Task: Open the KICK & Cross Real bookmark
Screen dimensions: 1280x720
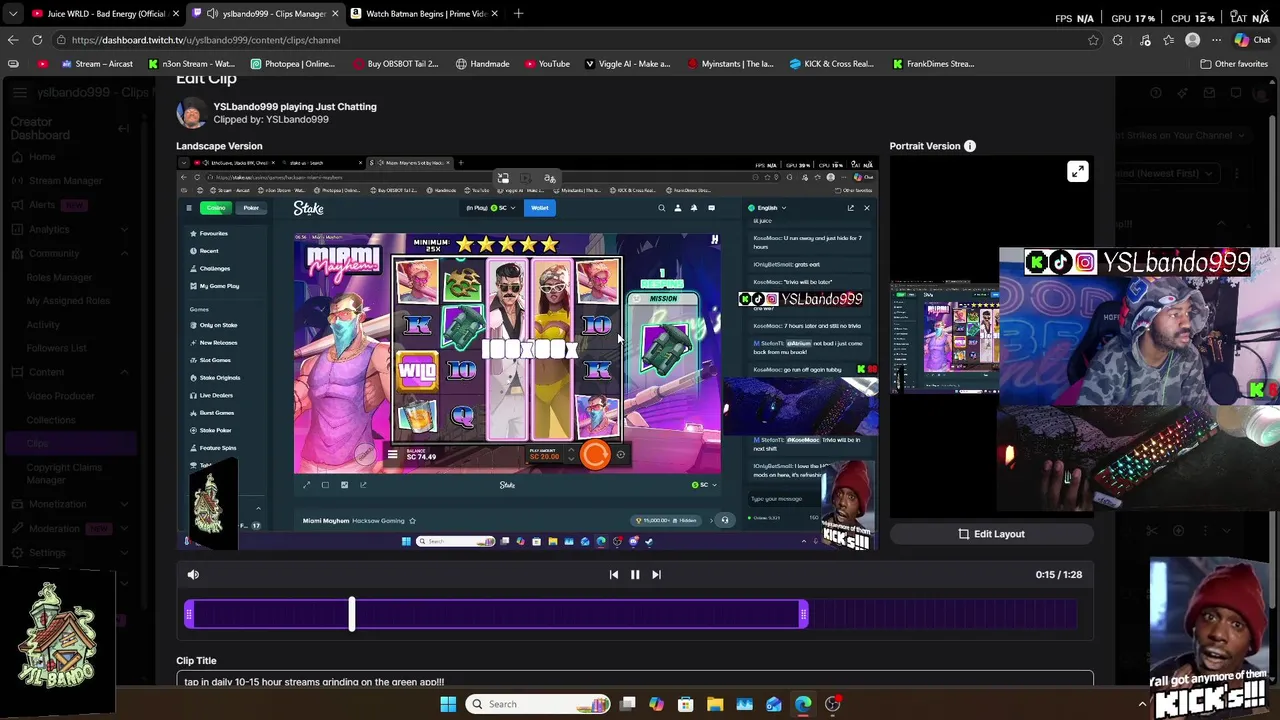Action: (832, 64)
